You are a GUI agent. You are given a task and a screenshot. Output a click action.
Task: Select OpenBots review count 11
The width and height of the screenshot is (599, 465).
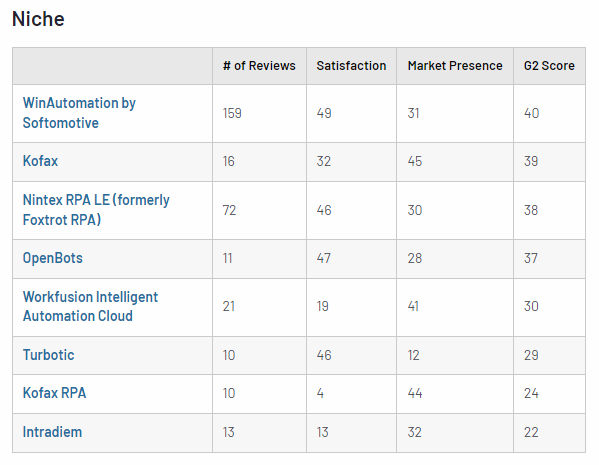tap(227, 258)
